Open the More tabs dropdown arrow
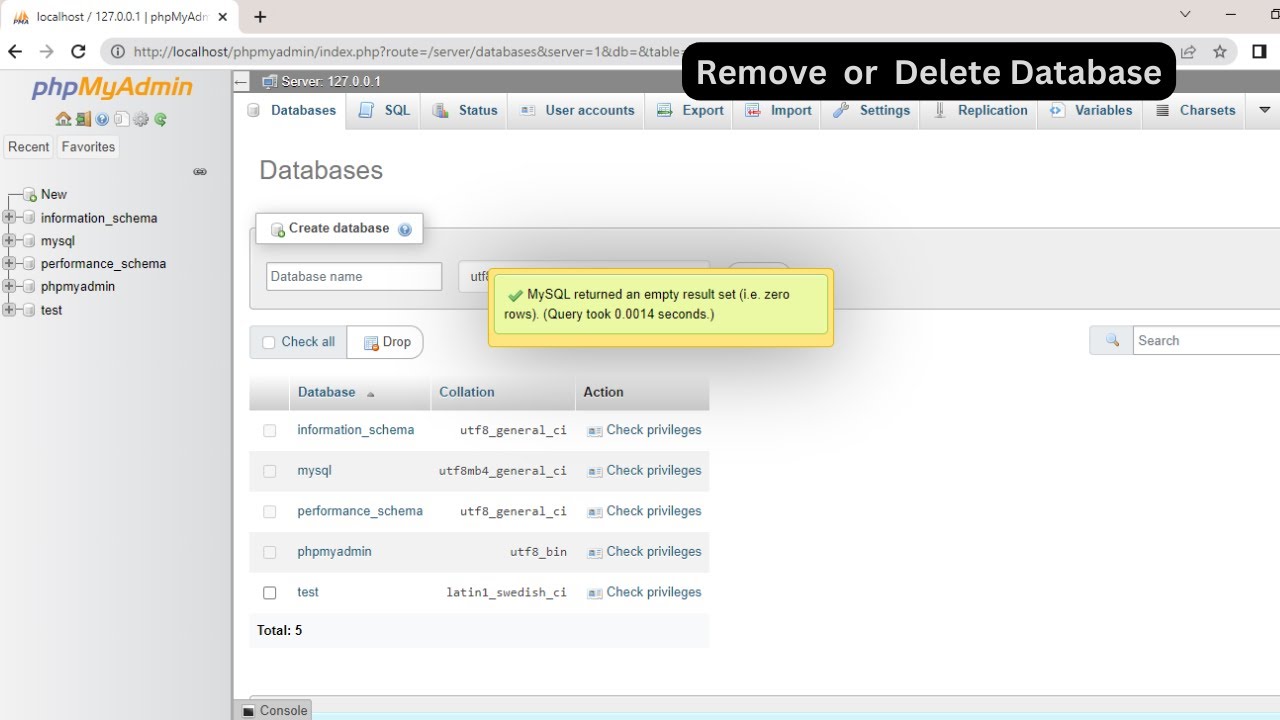This screenshot has width=1280, height=720. click(x=1264, y=110)
